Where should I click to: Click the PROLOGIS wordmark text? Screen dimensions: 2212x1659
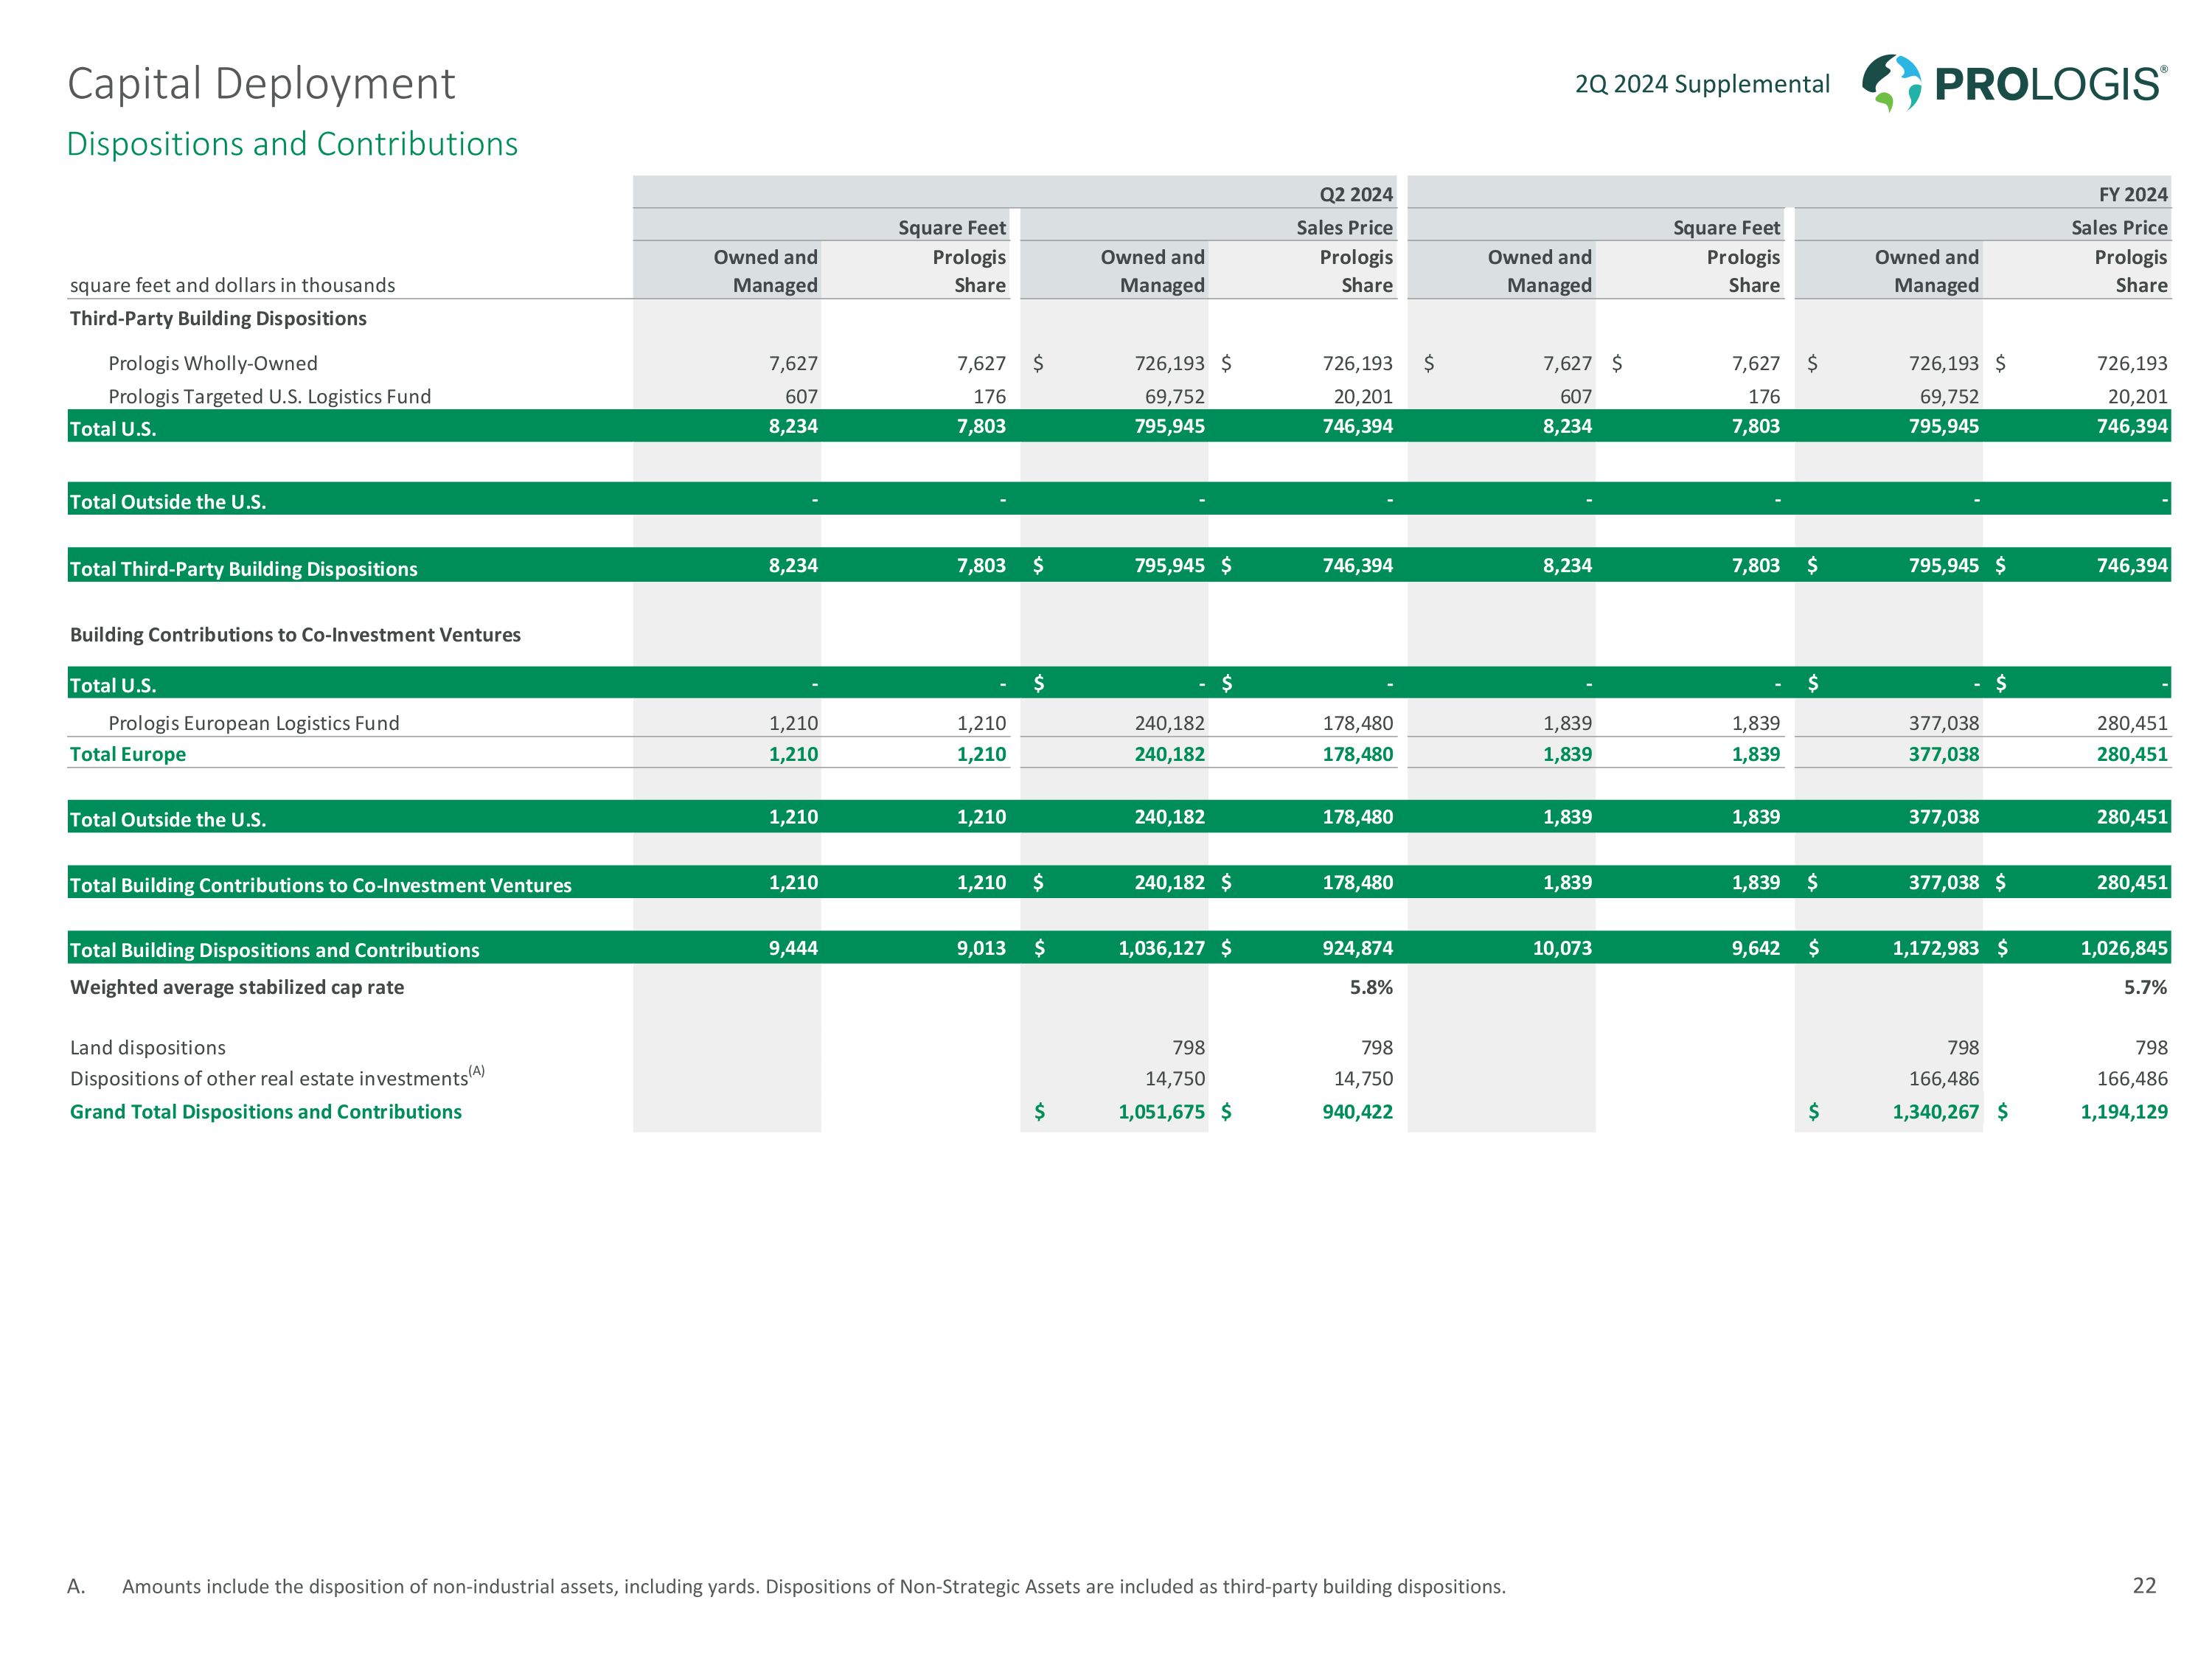click(2049, 85)
